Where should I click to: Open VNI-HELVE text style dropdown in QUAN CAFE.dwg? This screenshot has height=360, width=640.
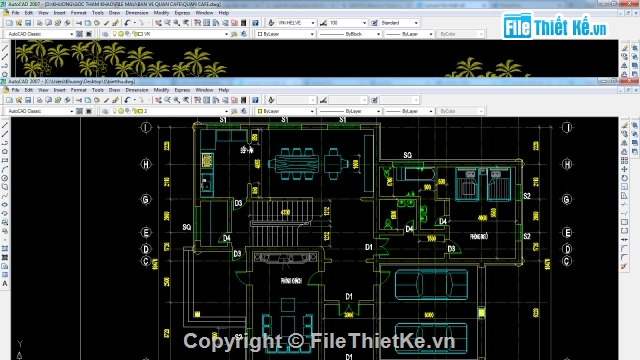click(x=296, y=23)
